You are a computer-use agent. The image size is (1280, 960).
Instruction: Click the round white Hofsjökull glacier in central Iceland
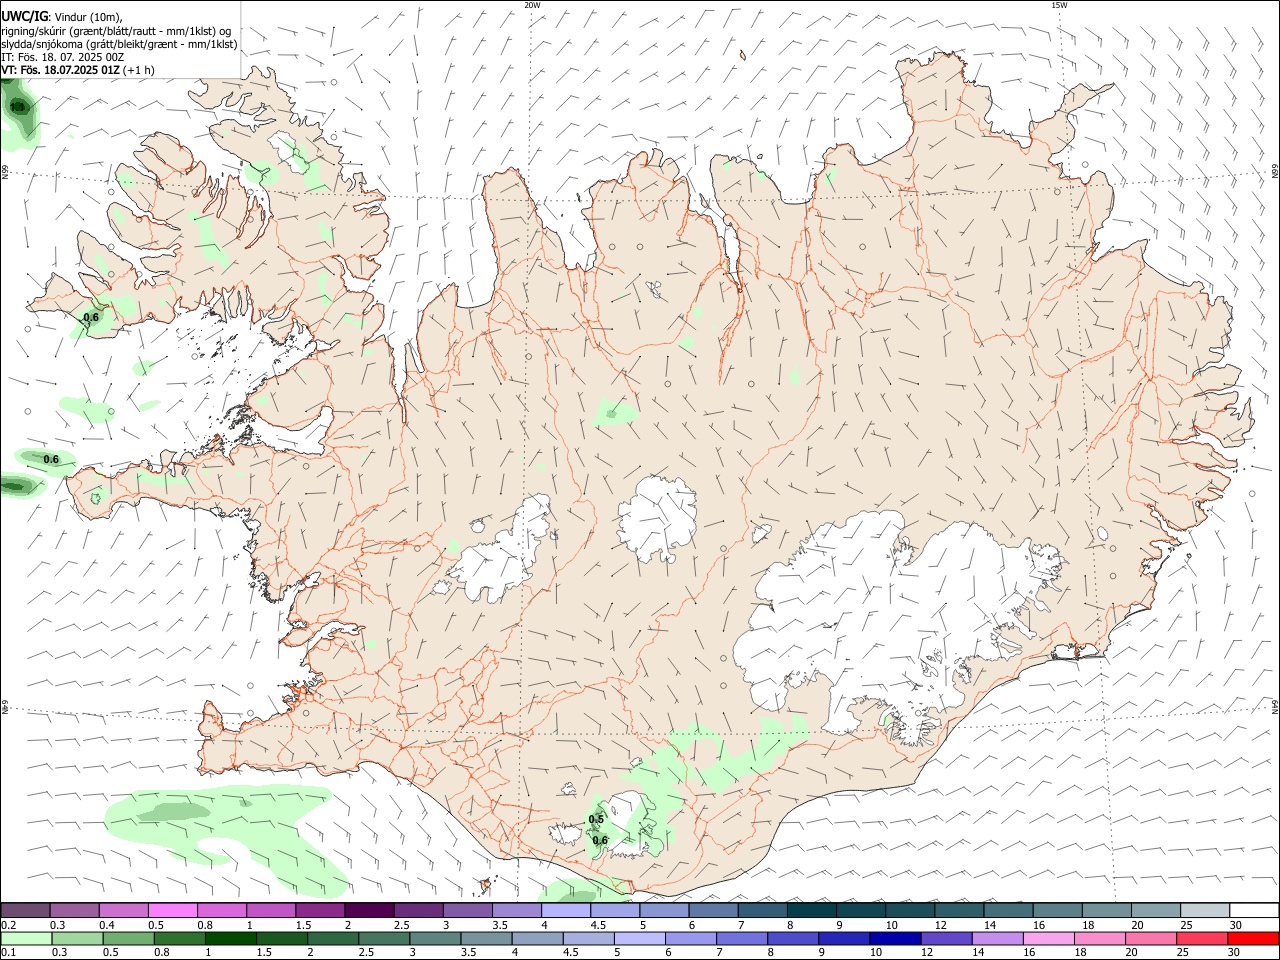[658, 517]
